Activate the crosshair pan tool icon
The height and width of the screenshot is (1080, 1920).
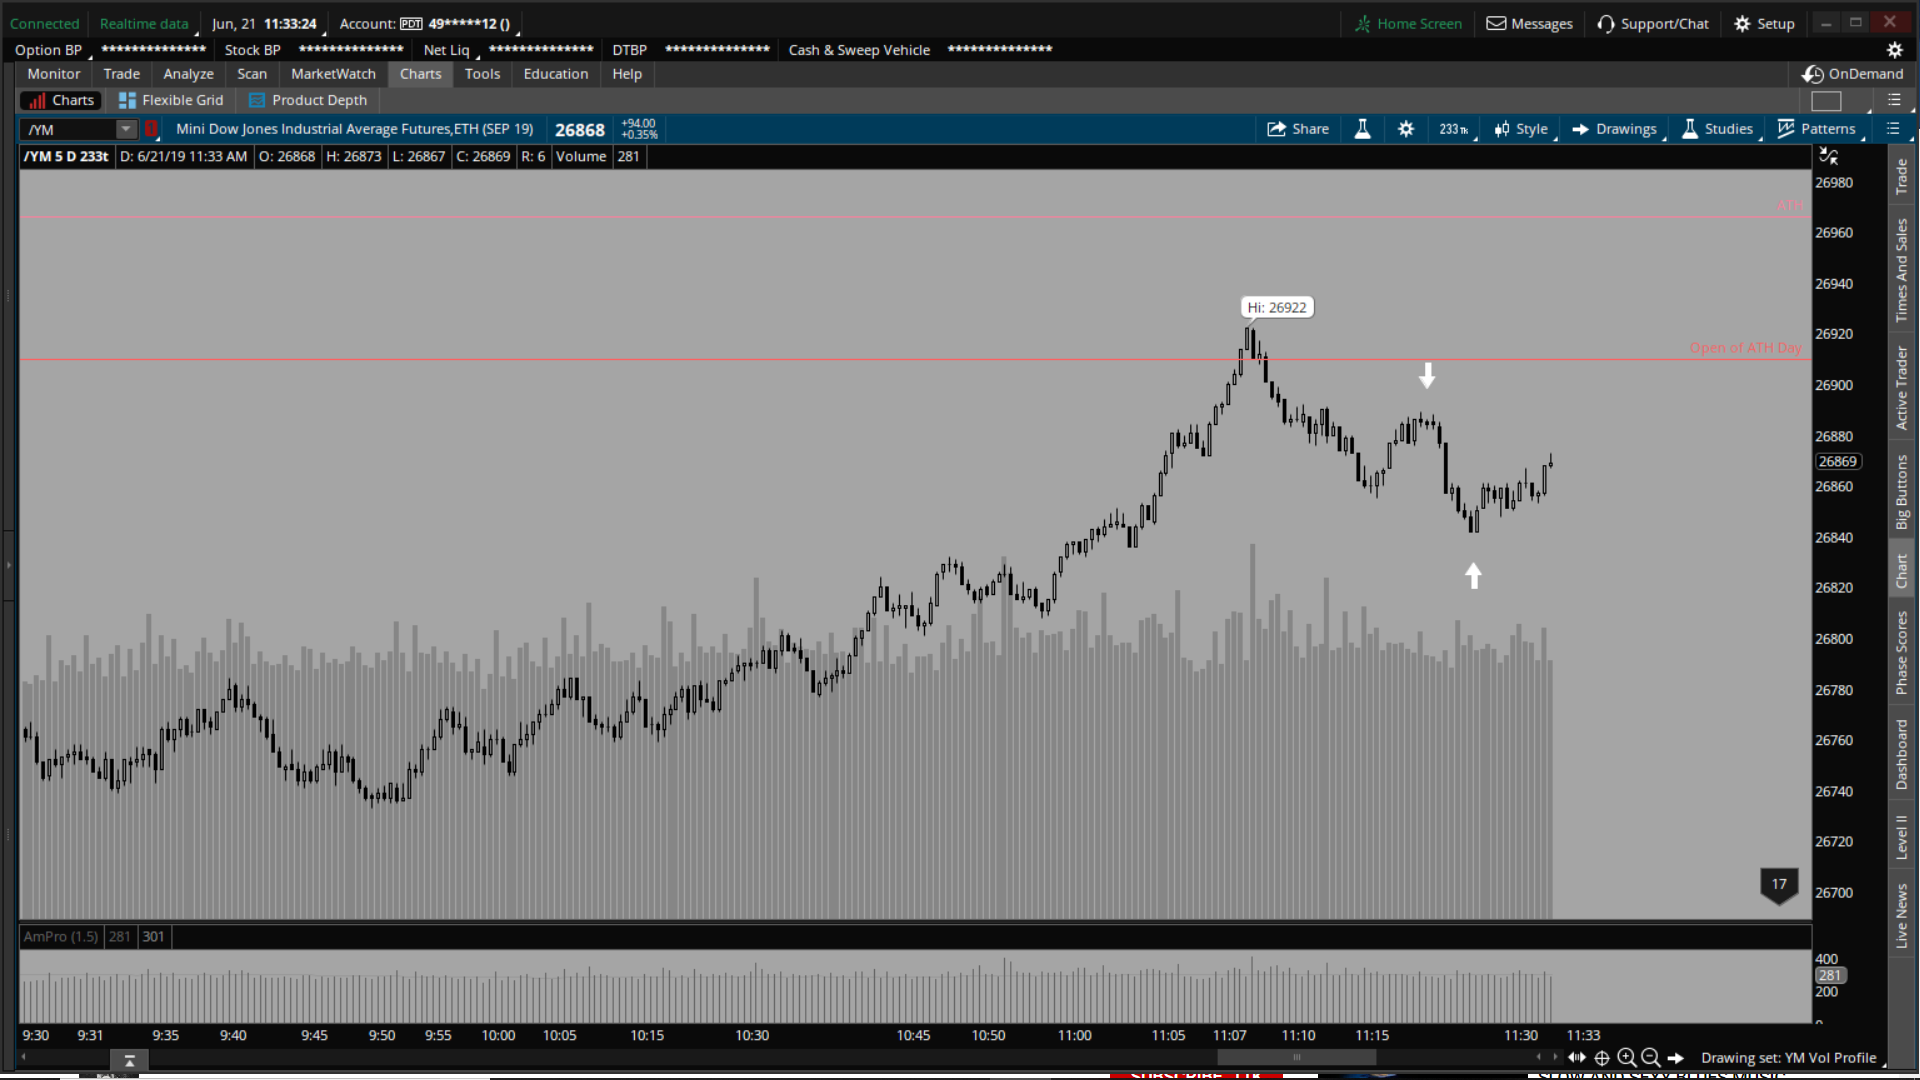pos(1602,1058)
